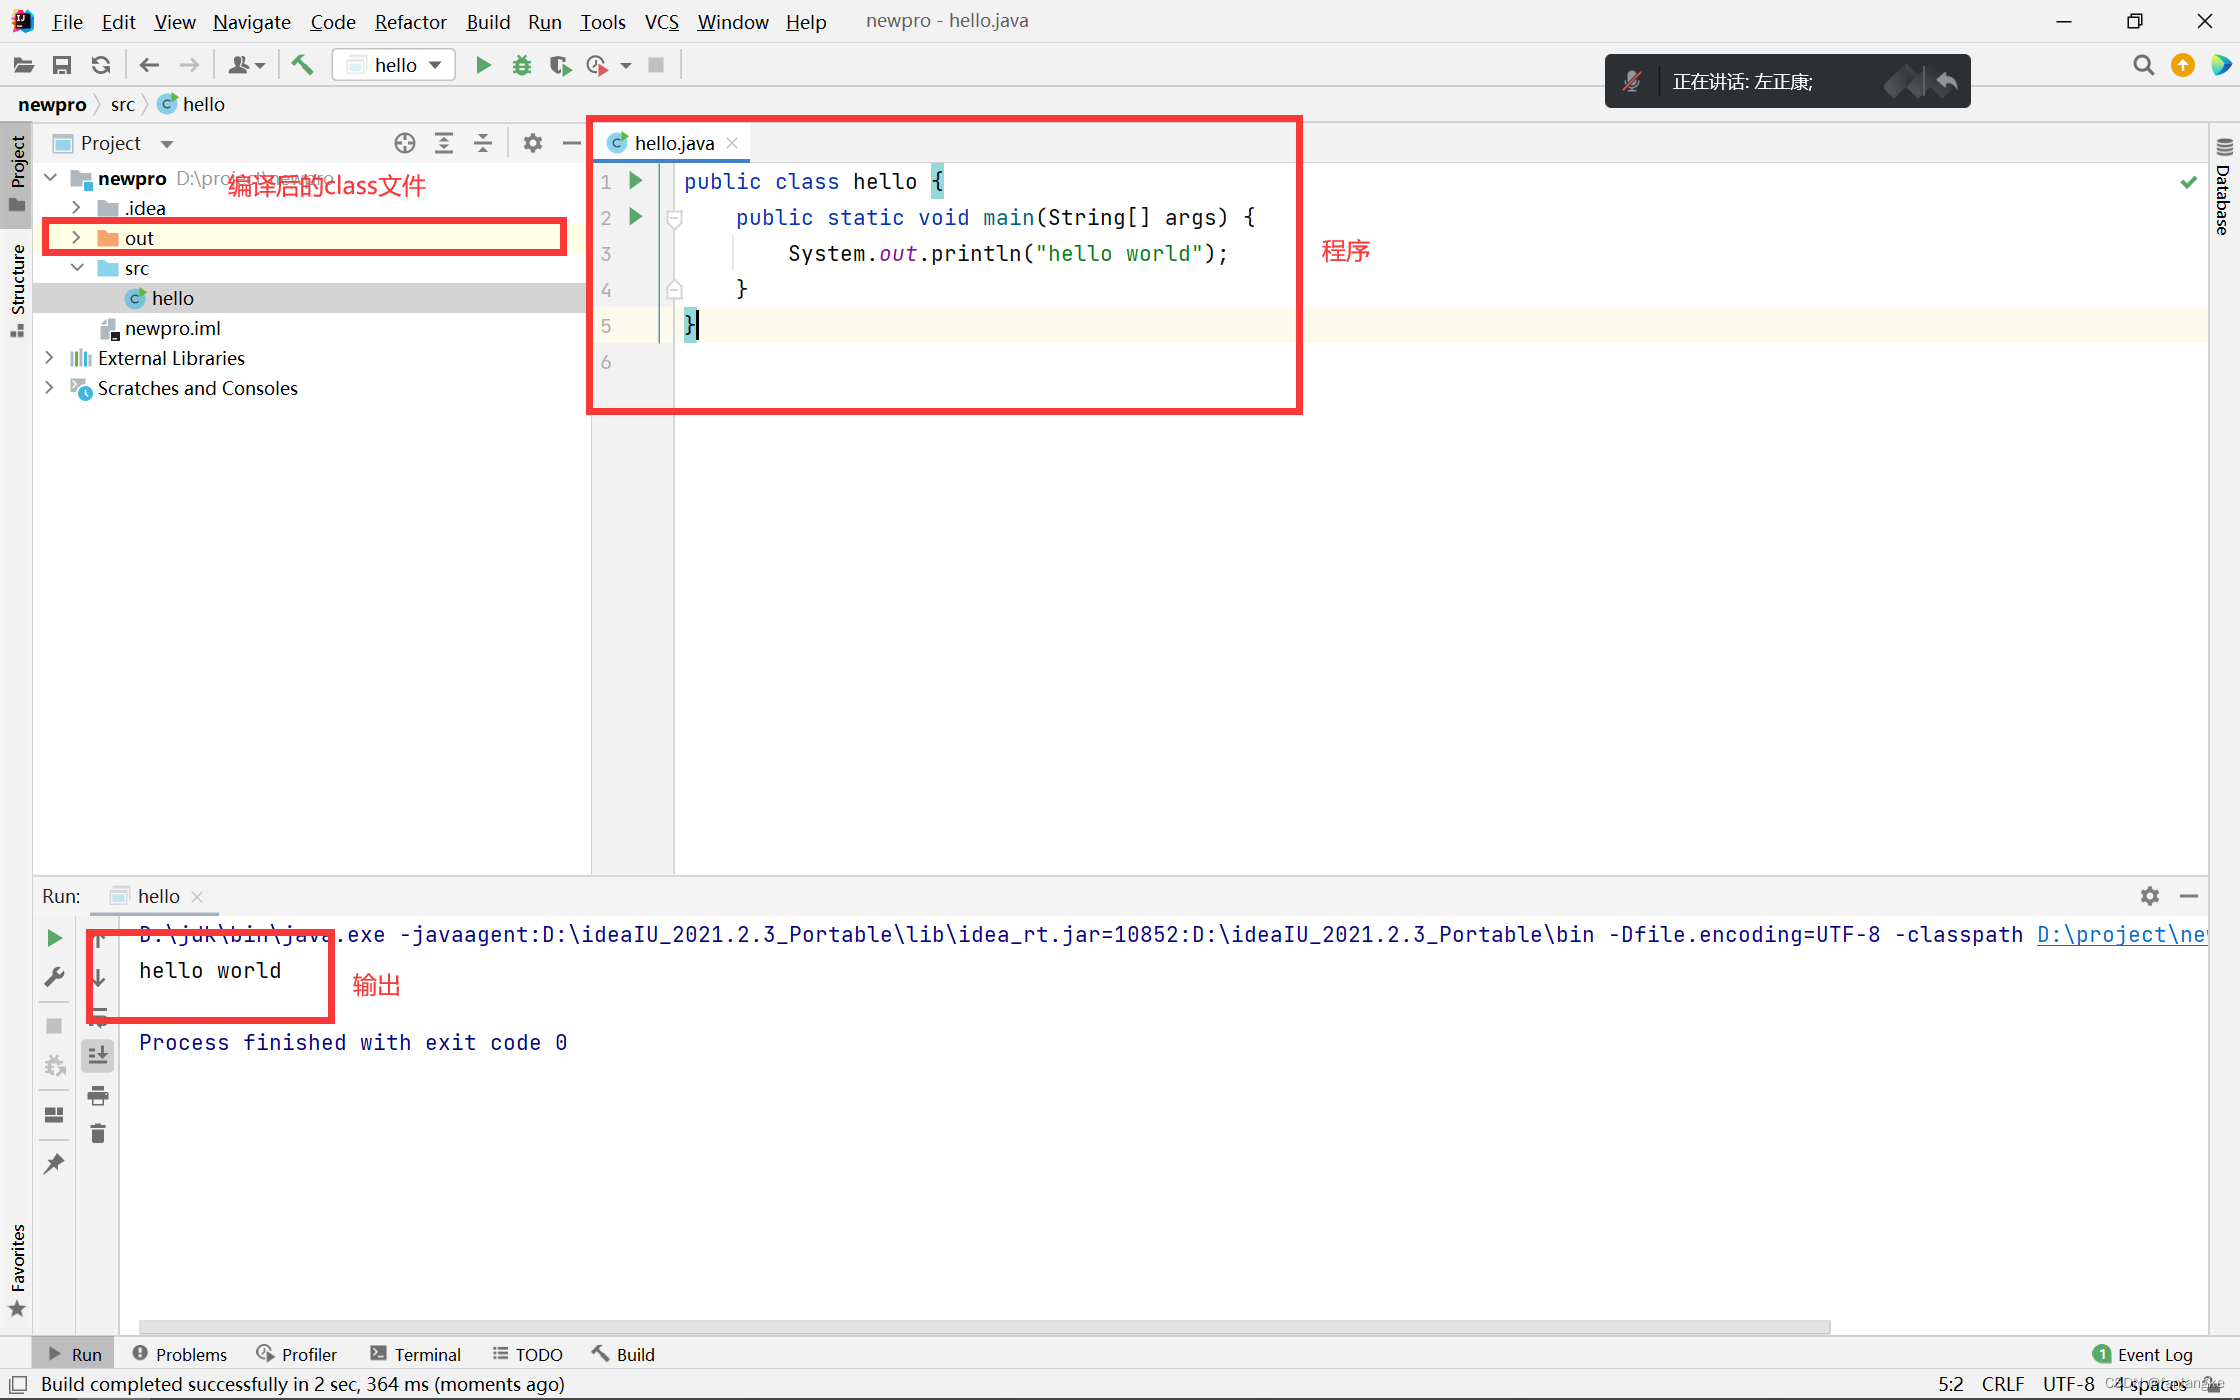
Task: Click the Print icon in Run console
Action: click(x=98, y=1096)
